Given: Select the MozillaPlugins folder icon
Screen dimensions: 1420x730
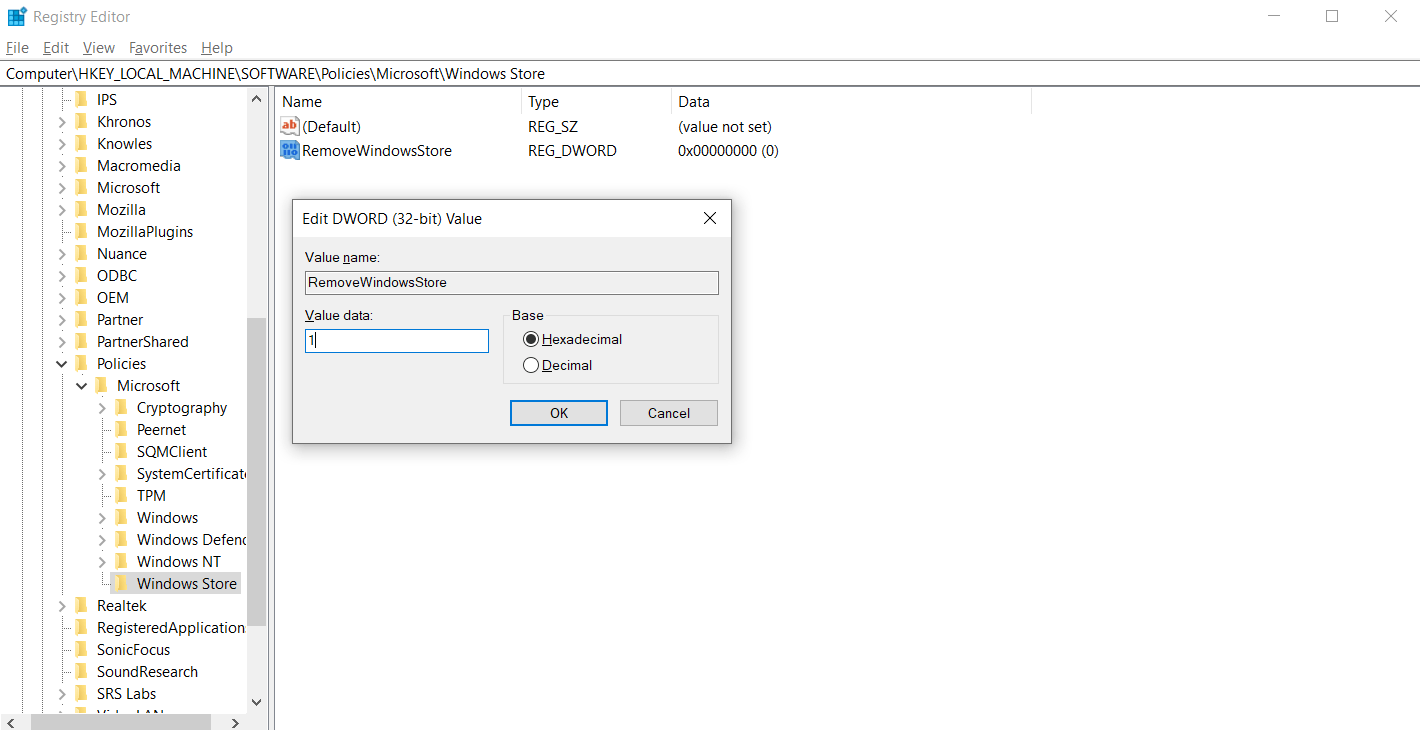Looking at the screenshot, I should point(82,231).
